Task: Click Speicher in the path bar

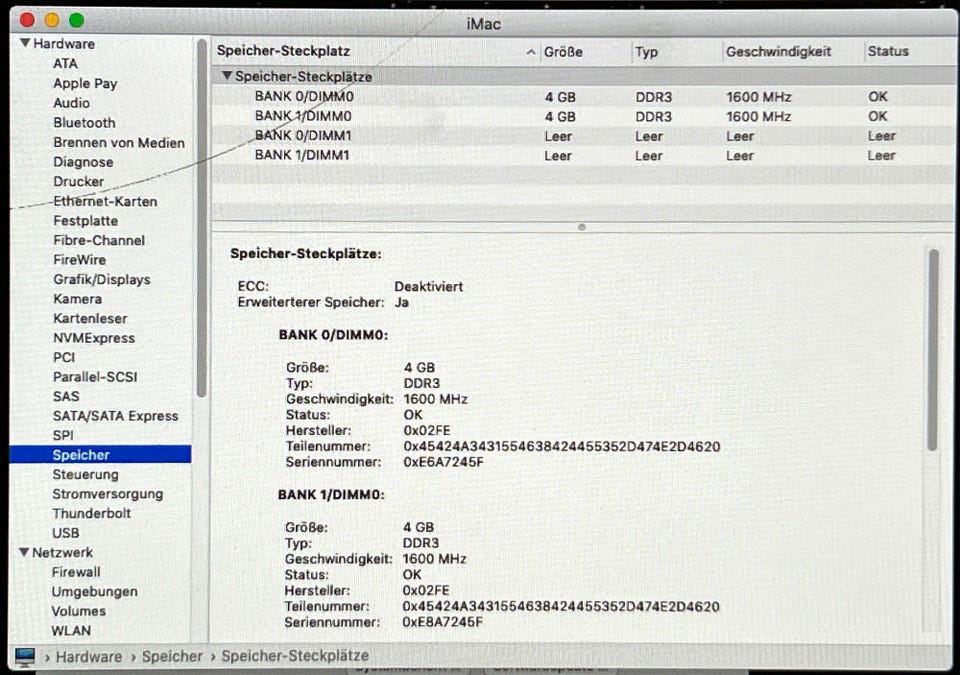Action: pyautogui.click(x=172, y=657)
